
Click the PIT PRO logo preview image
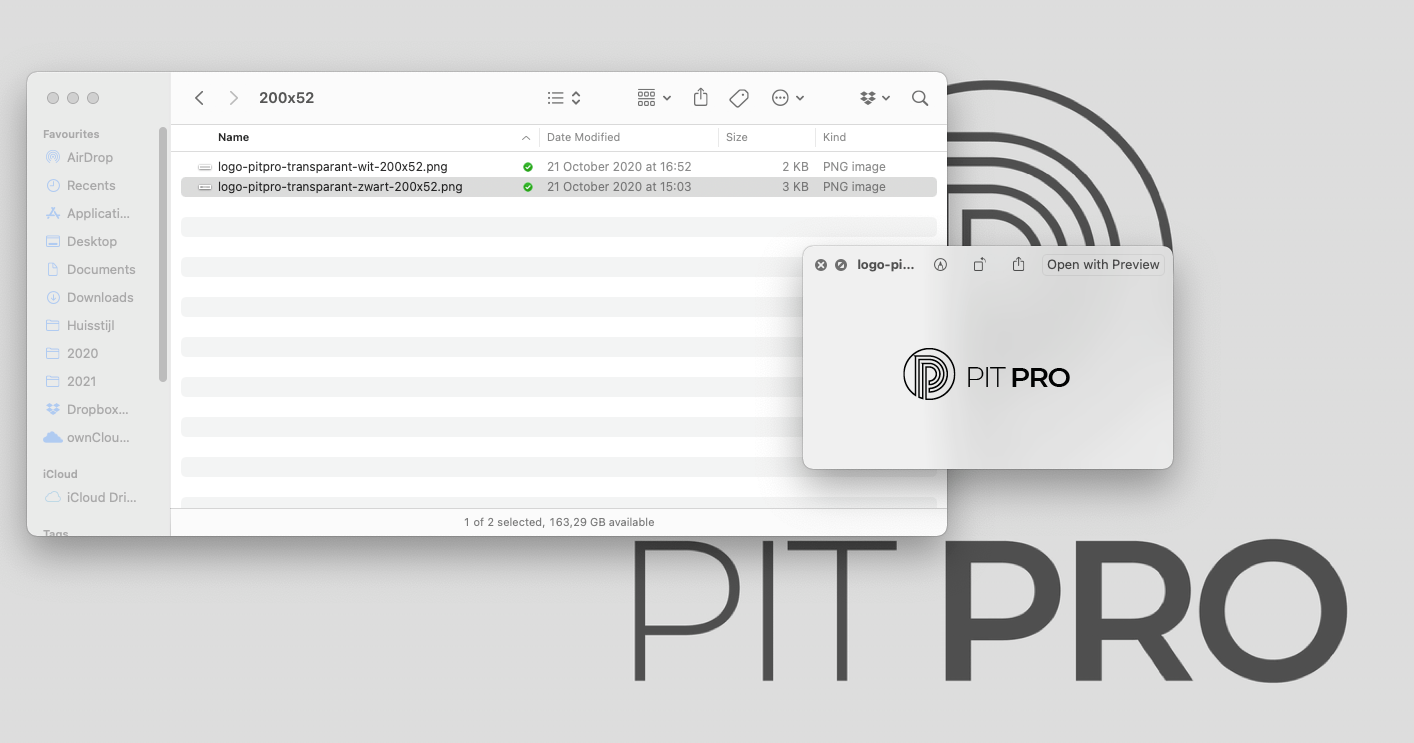click(986, 375)
